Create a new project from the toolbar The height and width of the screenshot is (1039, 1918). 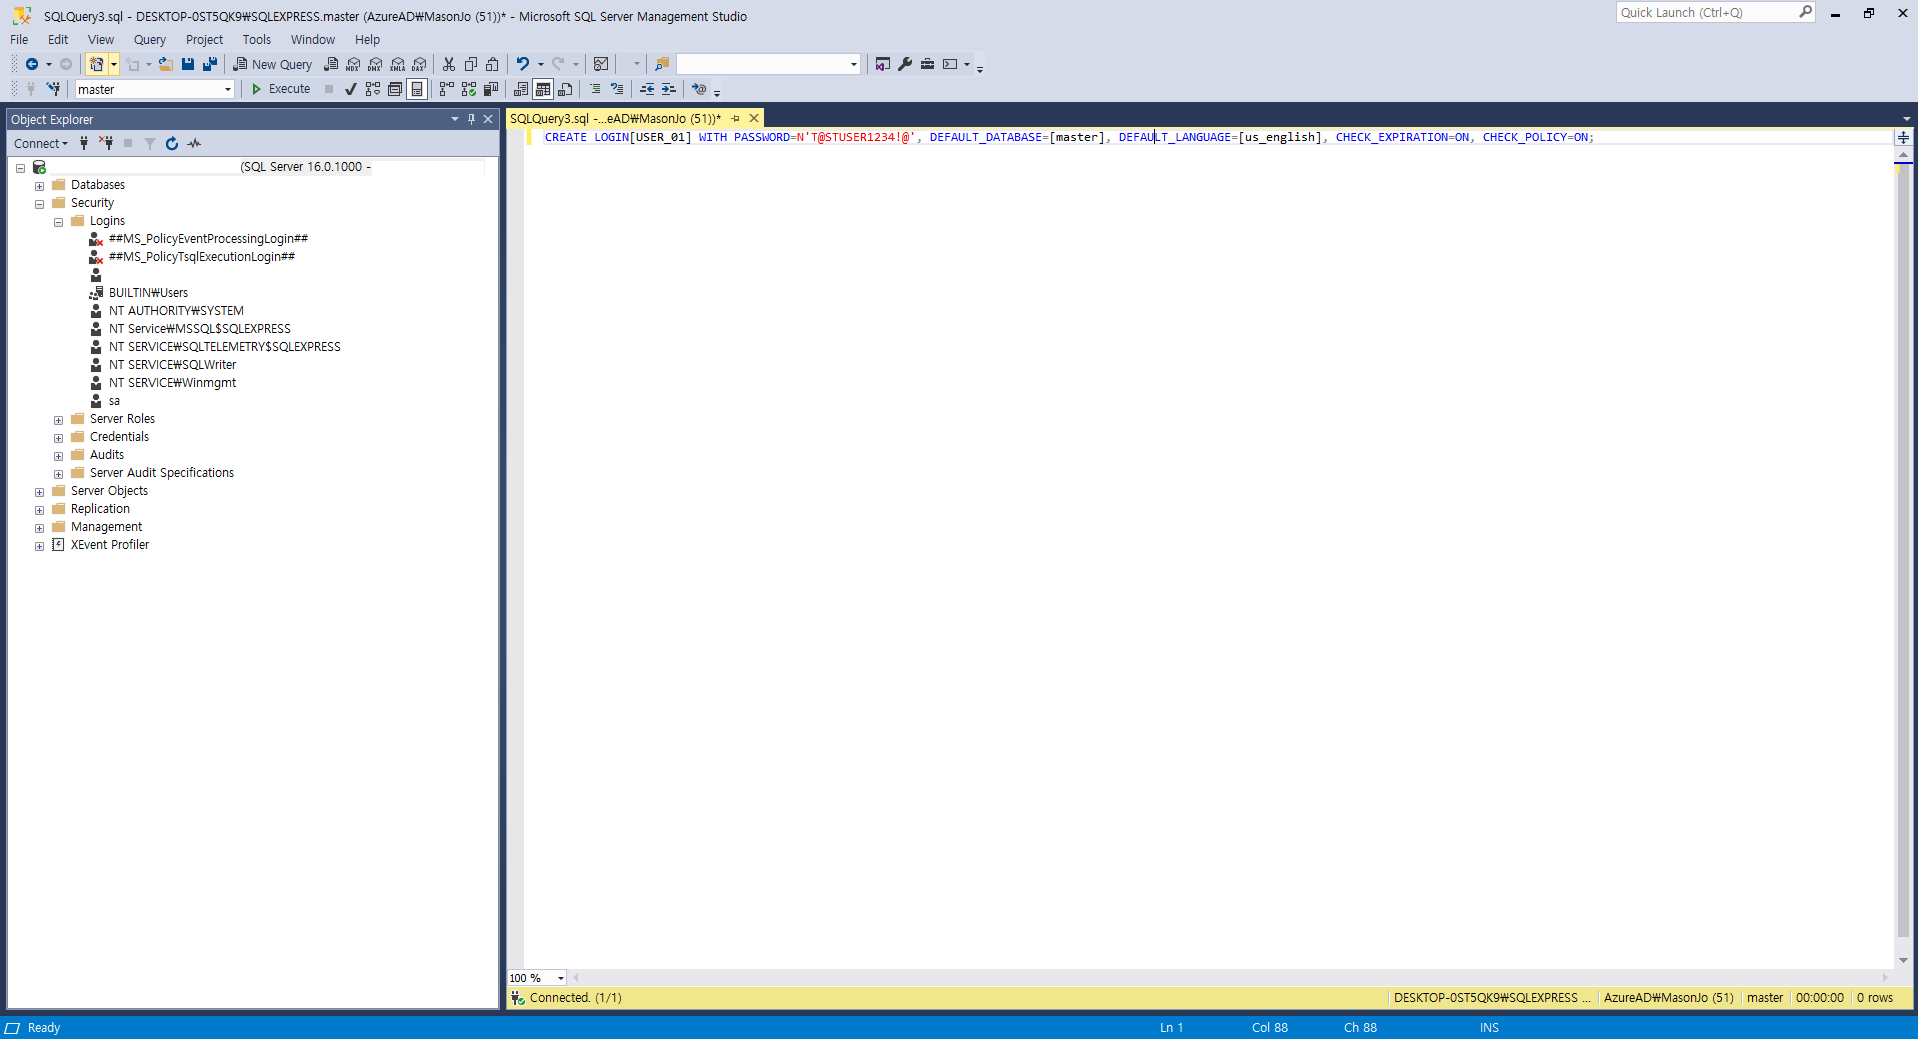96,64
